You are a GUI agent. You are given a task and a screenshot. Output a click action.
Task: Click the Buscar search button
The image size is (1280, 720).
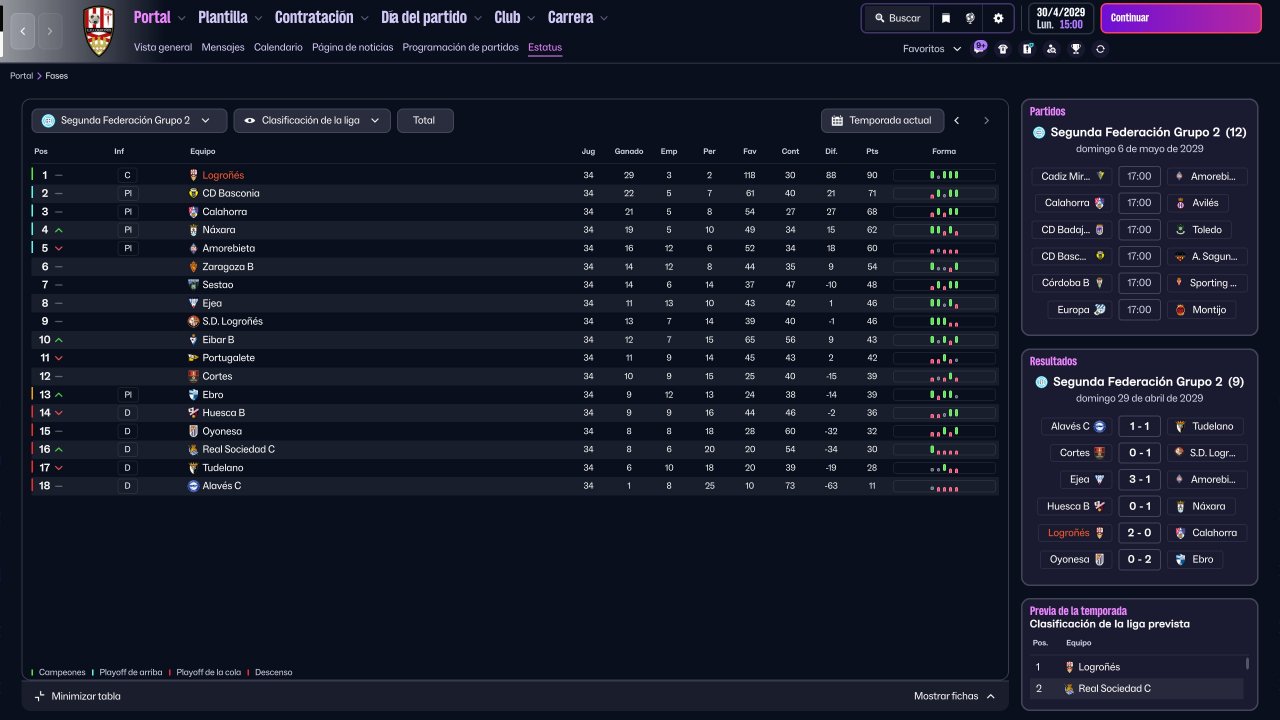pyautogui.click(x=897, y=18)
